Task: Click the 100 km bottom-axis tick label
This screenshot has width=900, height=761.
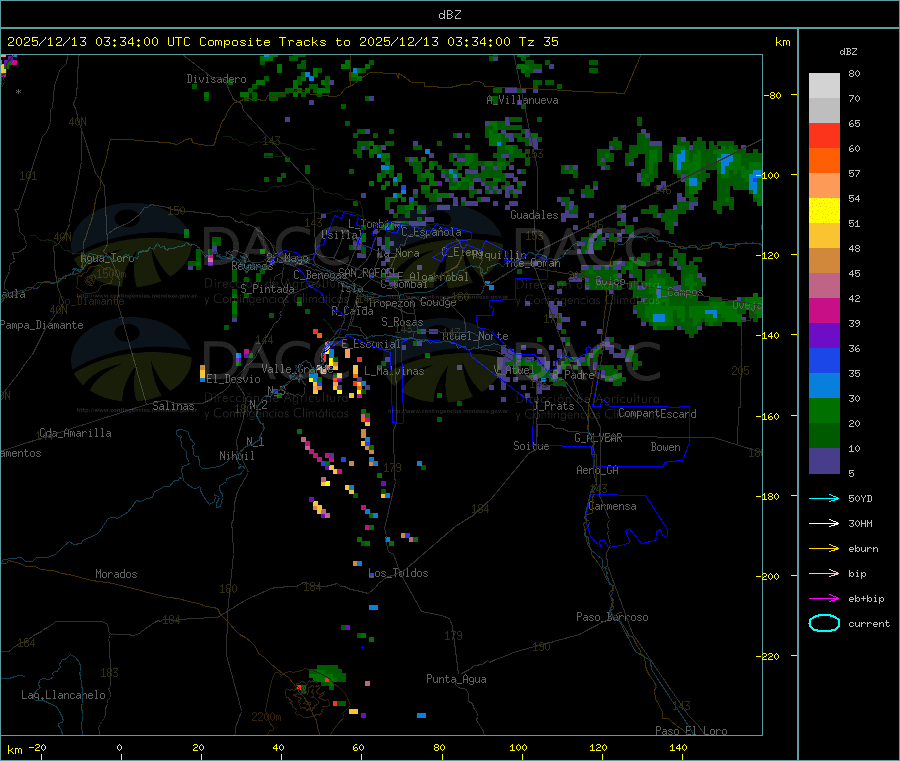Action: (518, 747)
